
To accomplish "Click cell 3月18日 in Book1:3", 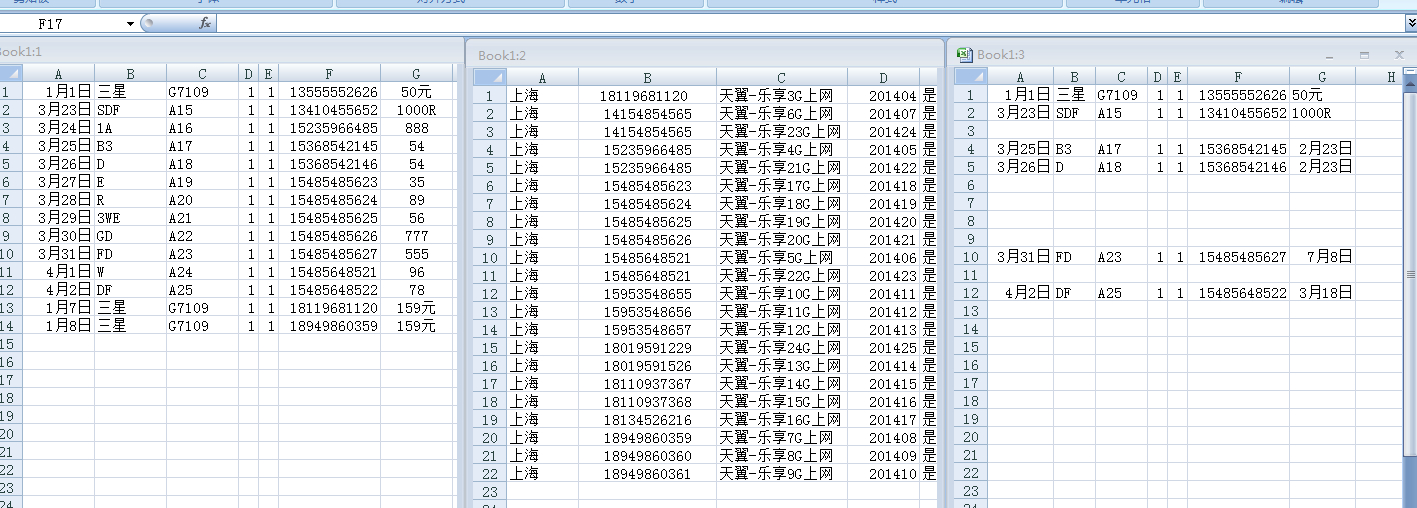I will point(1322,293).
